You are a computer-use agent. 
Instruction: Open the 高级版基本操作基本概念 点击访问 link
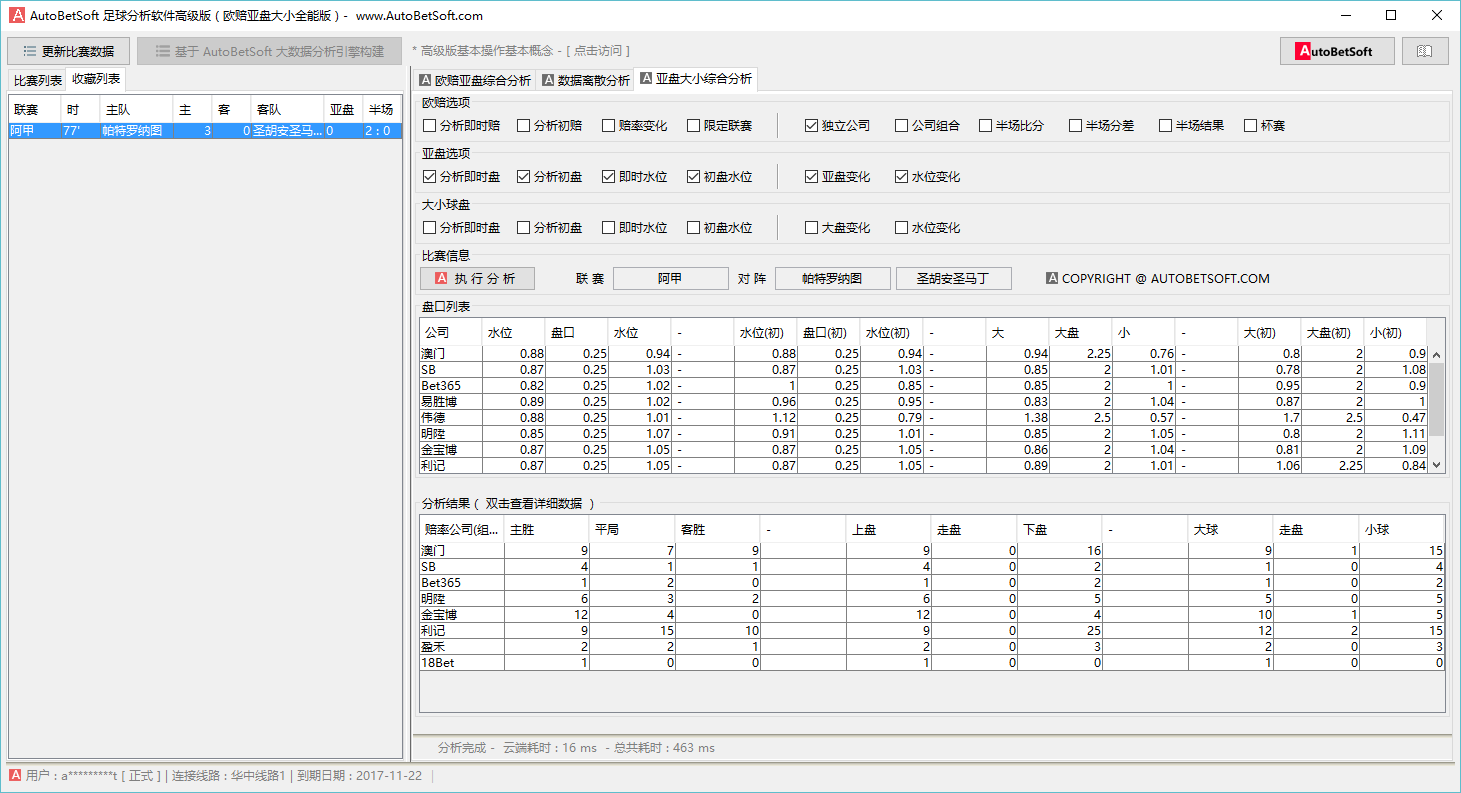point(521,51)
